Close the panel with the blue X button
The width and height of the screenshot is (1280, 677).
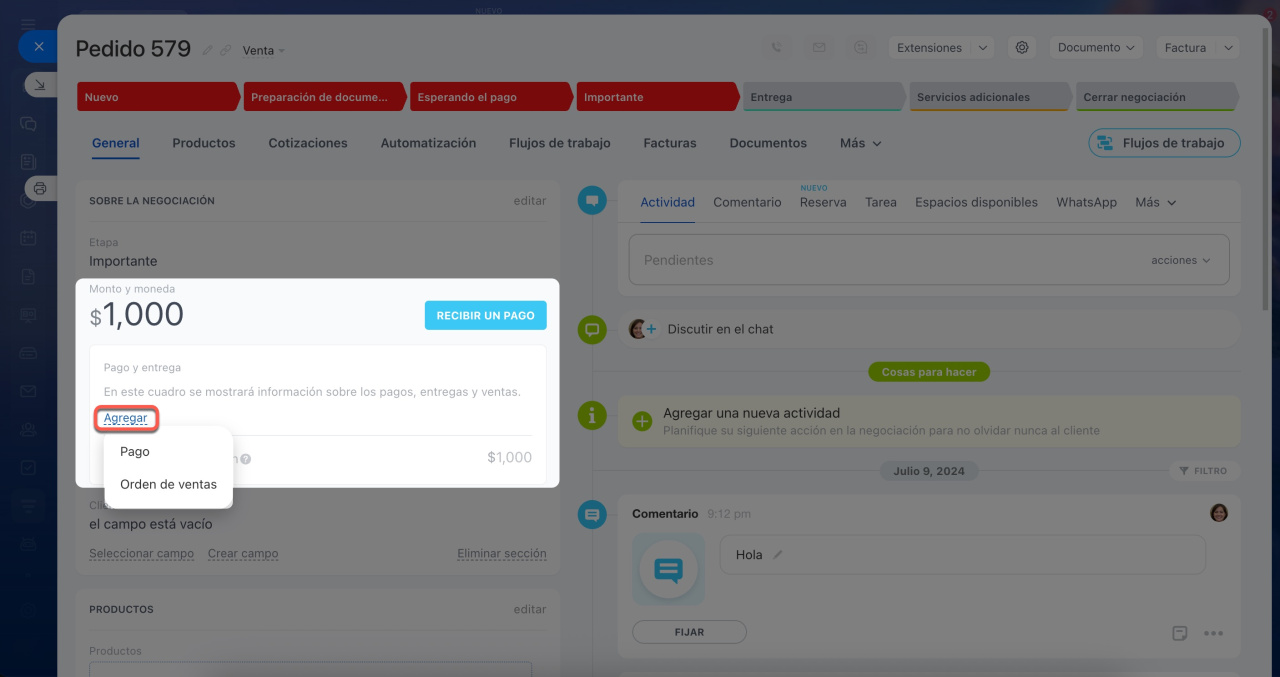(x=38, y=46)
